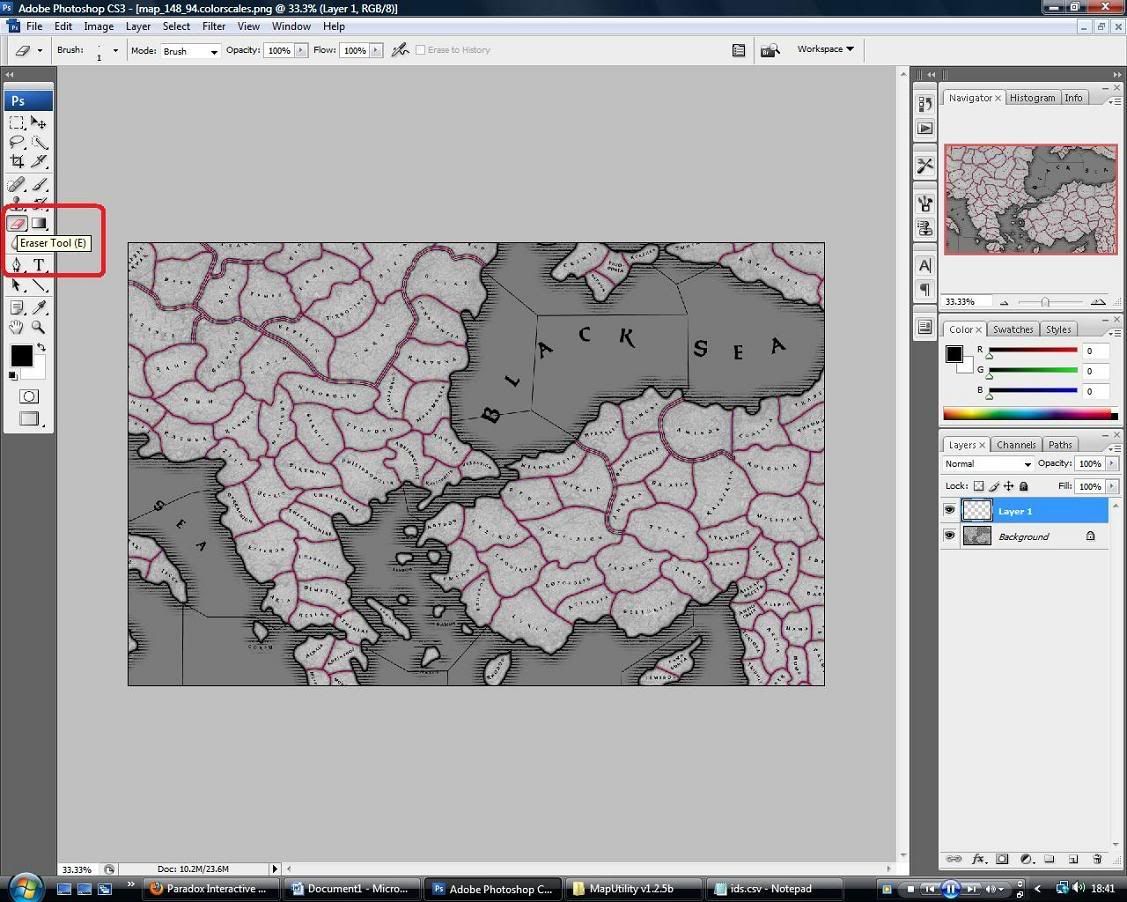Select the Slice tool
The width and height of the screenshot is (1127, 902).
click(39, 162)
